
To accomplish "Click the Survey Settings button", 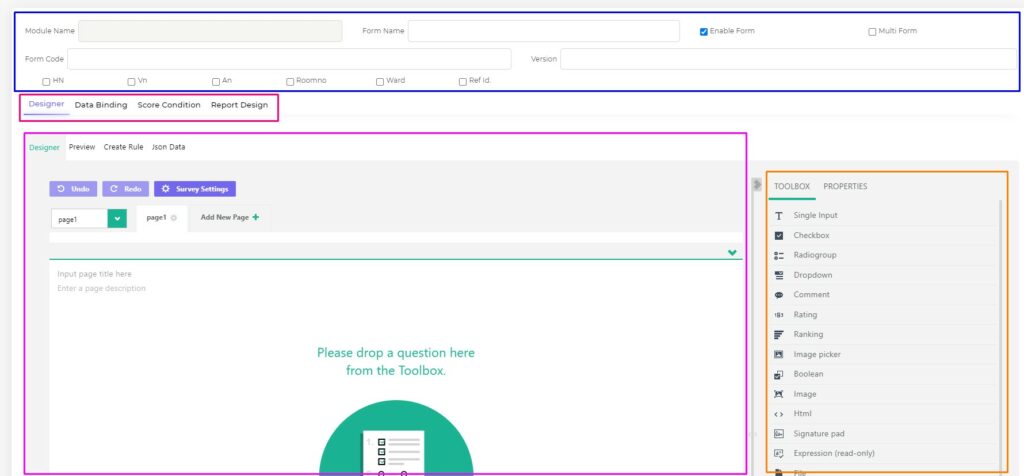I will tap(195, 188).
